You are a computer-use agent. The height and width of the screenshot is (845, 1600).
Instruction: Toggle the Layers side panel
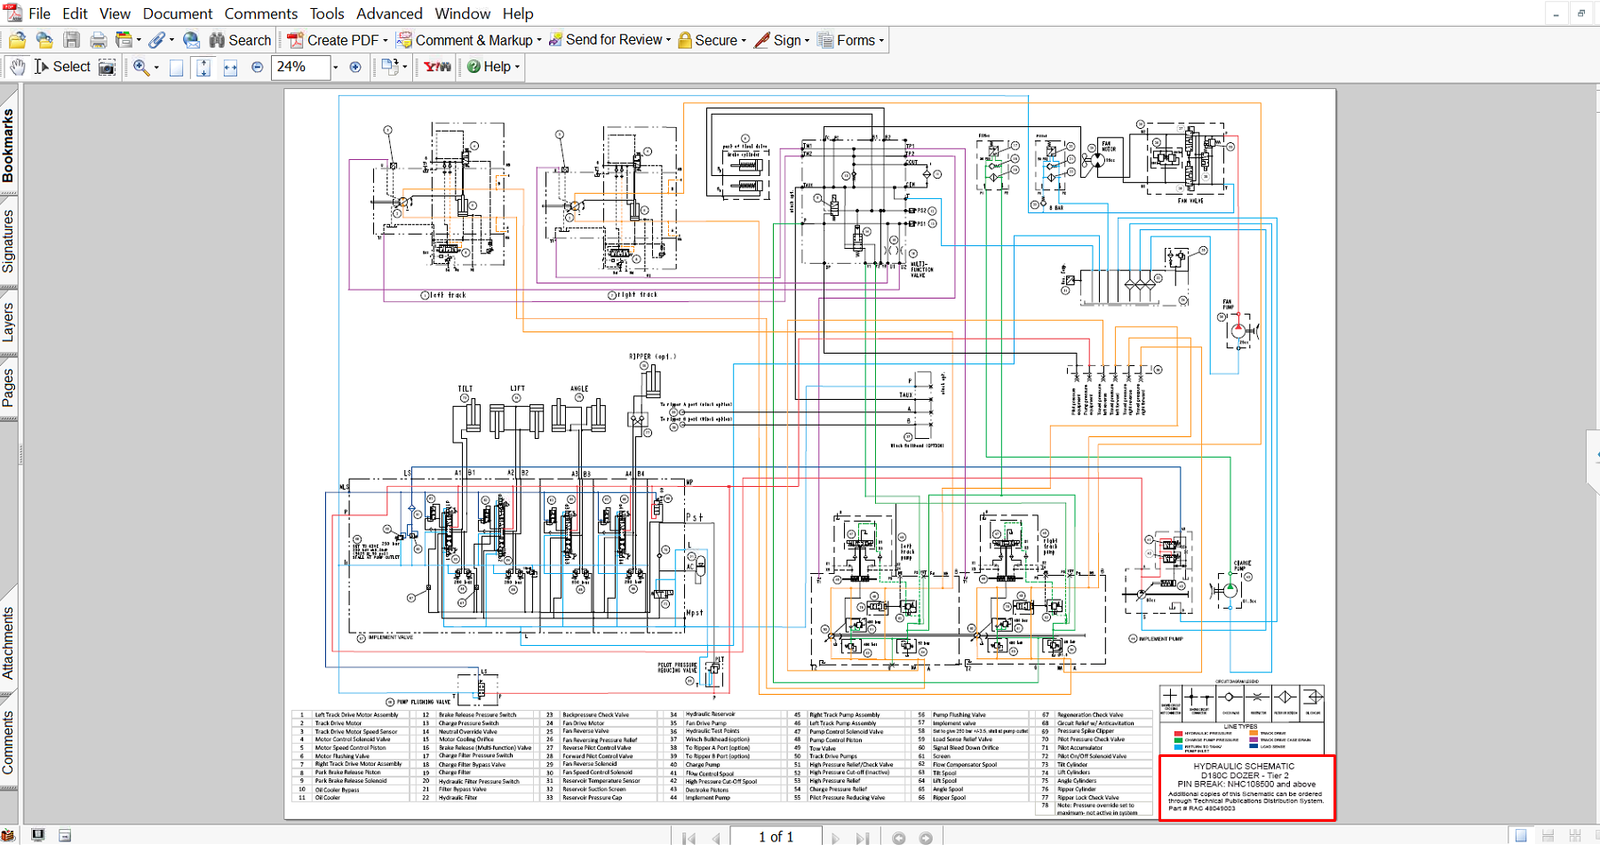pos(9,321)
